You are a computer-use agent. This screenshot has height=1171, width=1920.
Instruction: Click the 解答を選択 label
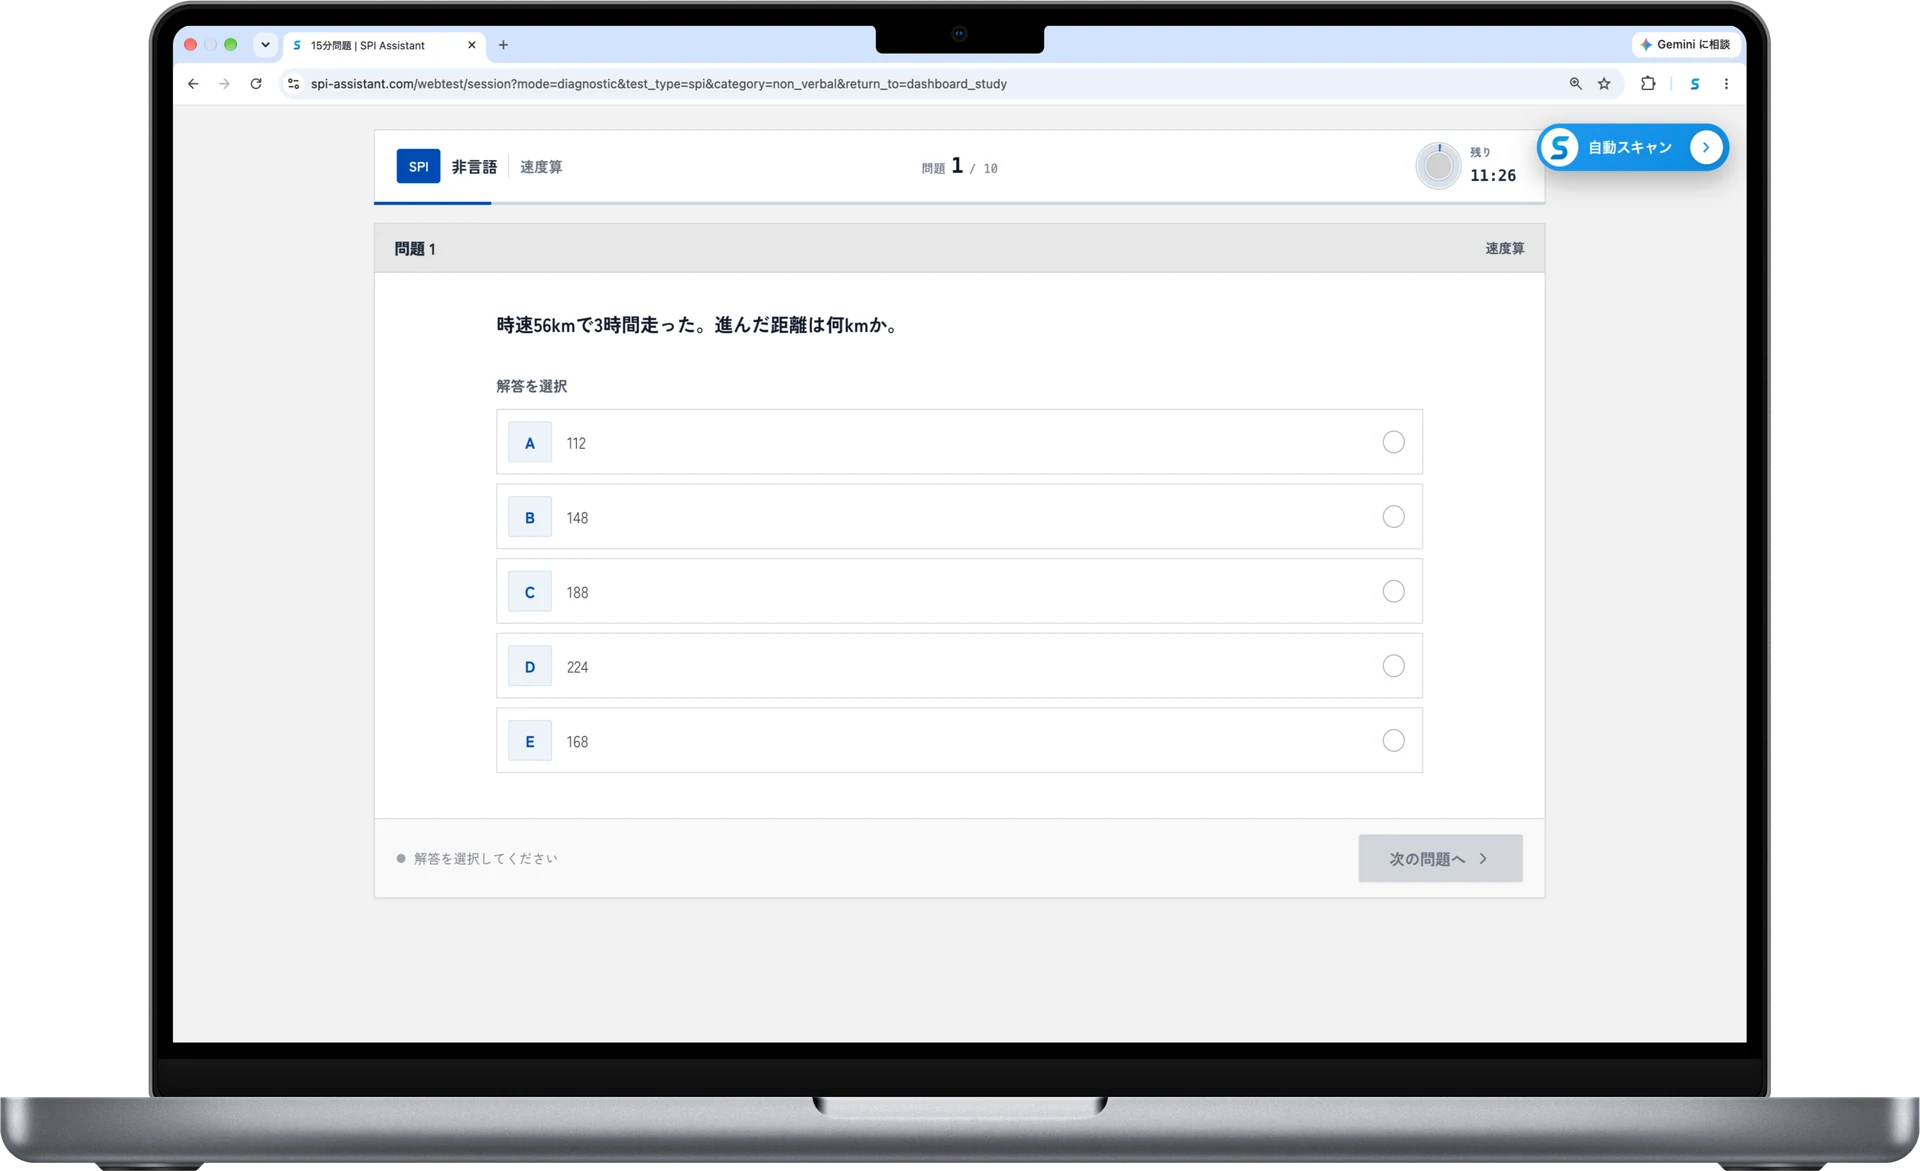tap(531, 386)
